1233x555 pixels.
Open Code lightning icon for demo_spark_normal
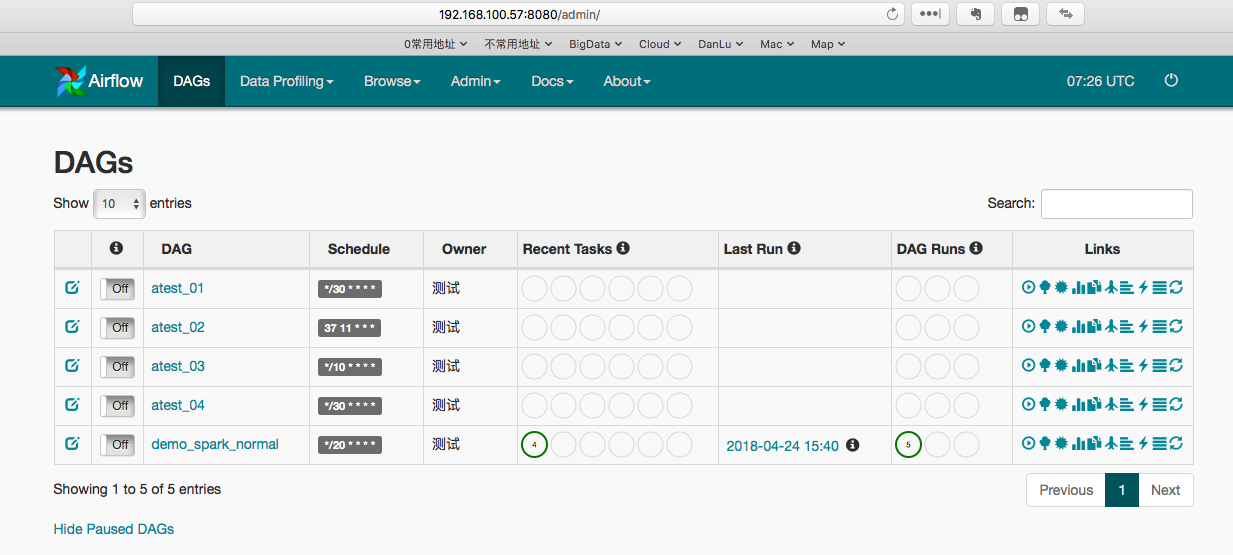point(1143,443)
